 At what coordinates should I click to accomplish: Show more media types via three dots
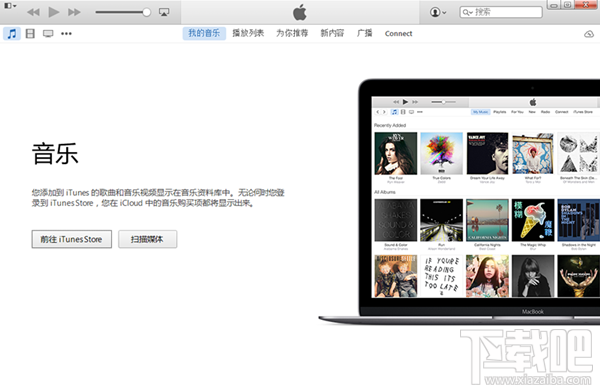point(66,34)
